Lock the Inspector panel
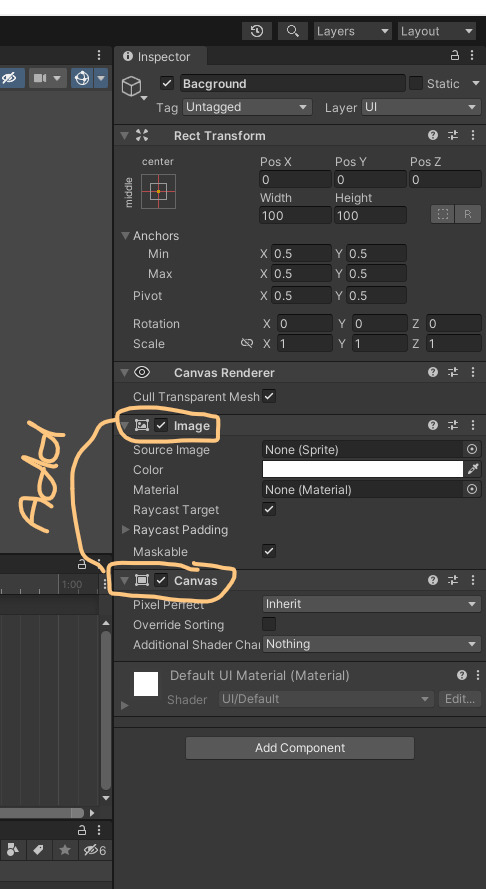Image resolution: width=486 pixels, height=889 pixels. 455,56
